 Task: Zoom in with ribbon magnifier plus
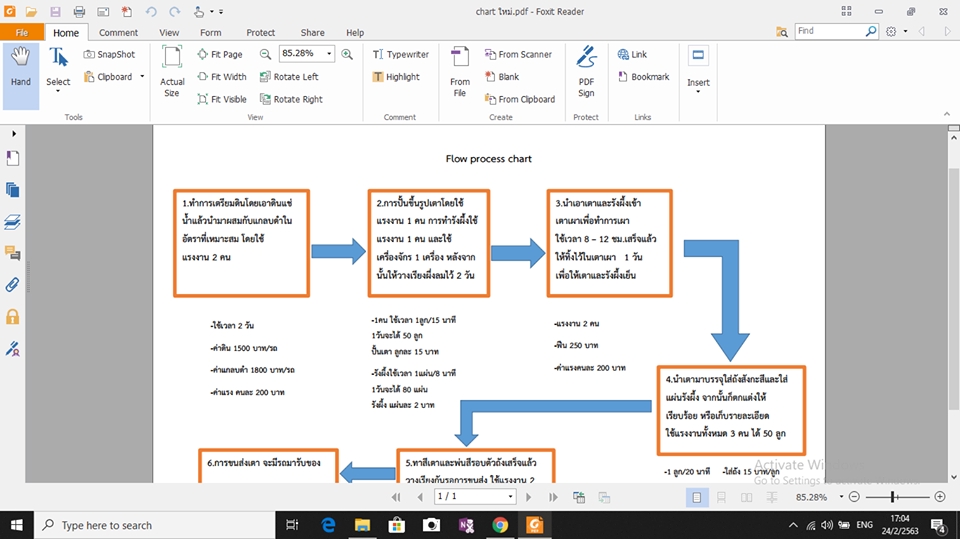(347, 54)
